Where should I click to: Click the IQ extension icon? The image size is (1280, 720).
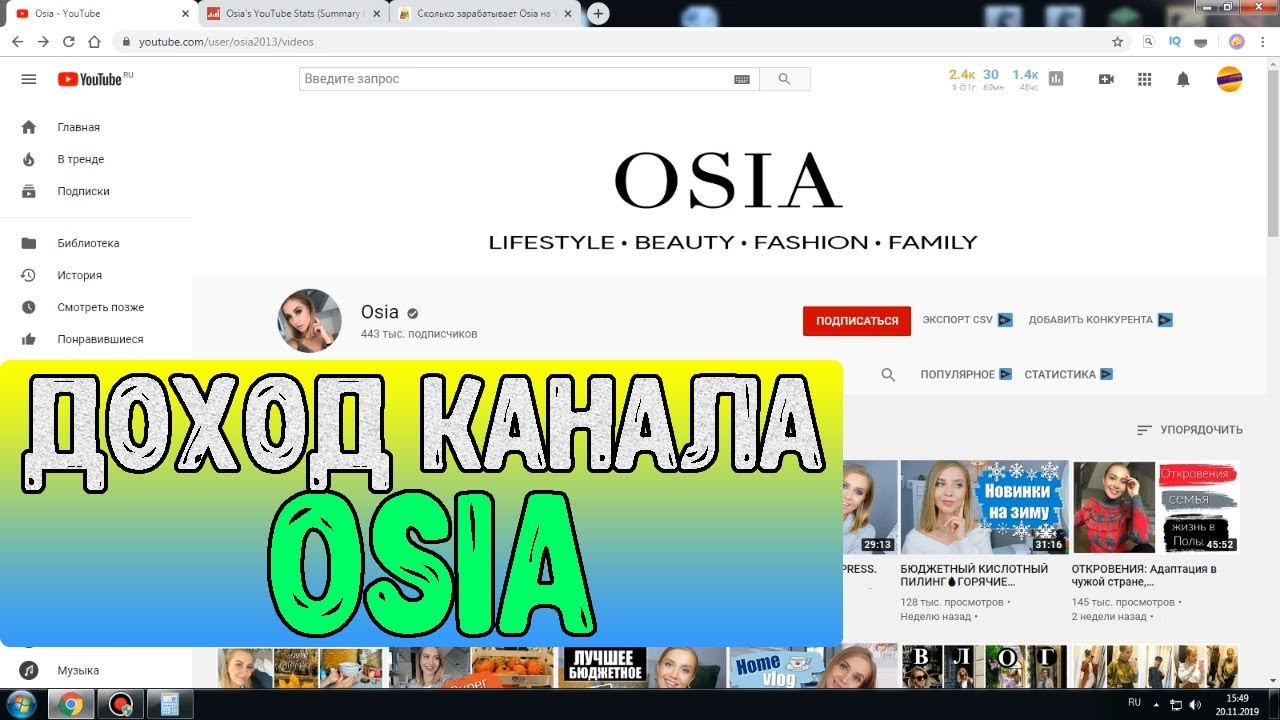(x=1175, y=42)
